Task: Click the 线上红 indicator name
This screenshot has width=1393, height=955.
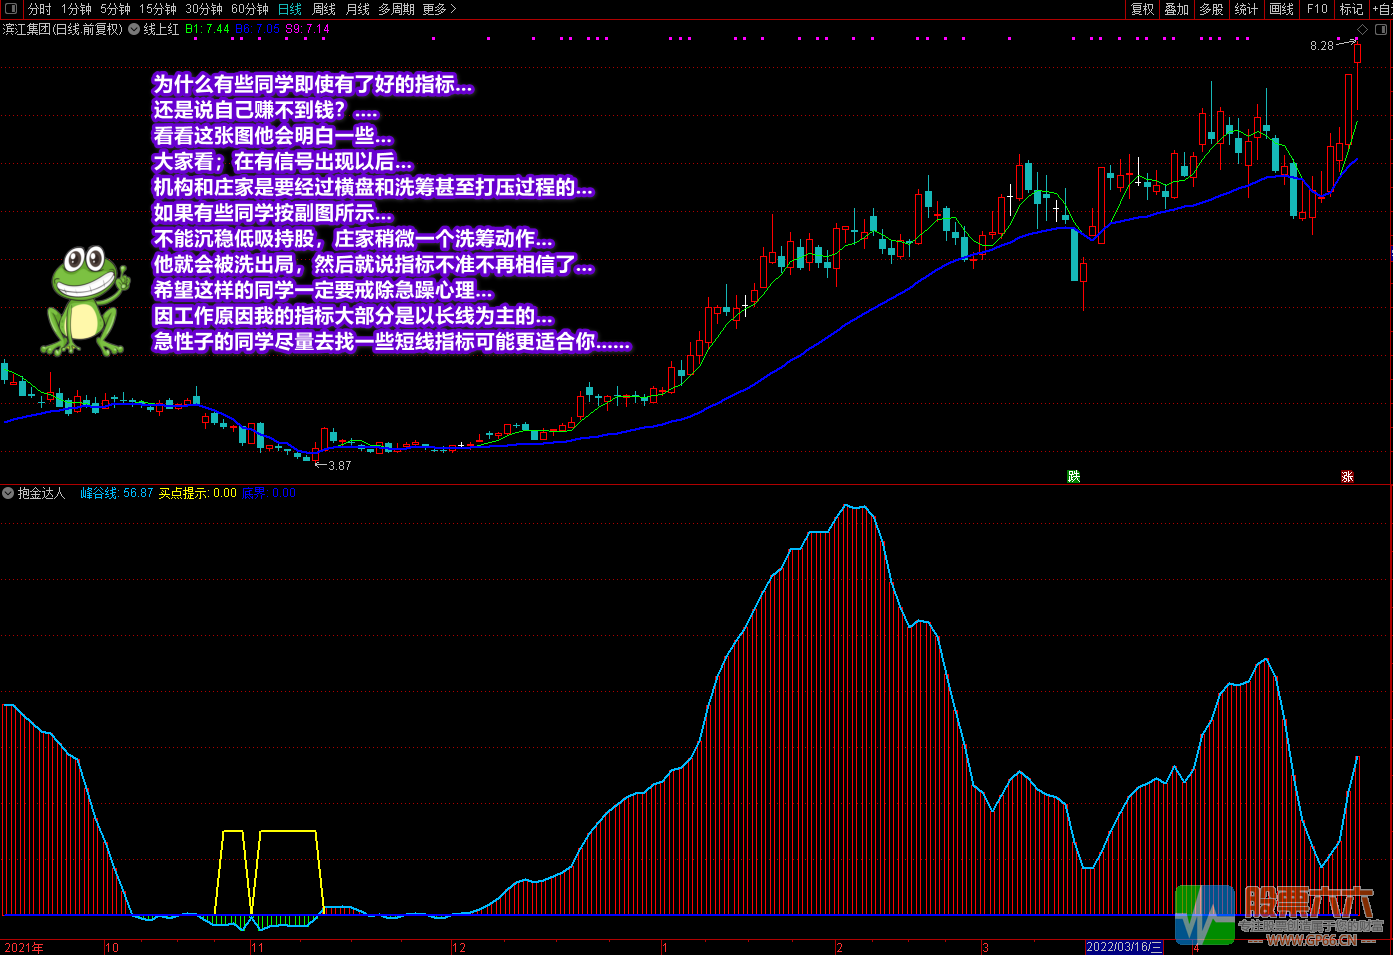Action: pyautogui.click(x=161, y=30)
